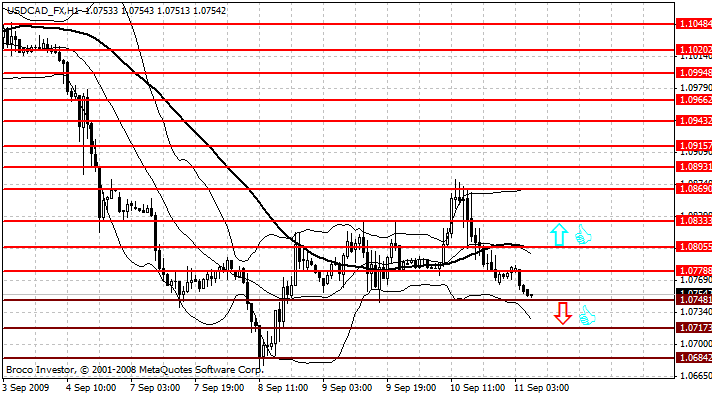Select the thumbs-up icon beside the down arrow
The width and height of the screenshot is (712, 395).
(x=587, y=316)
